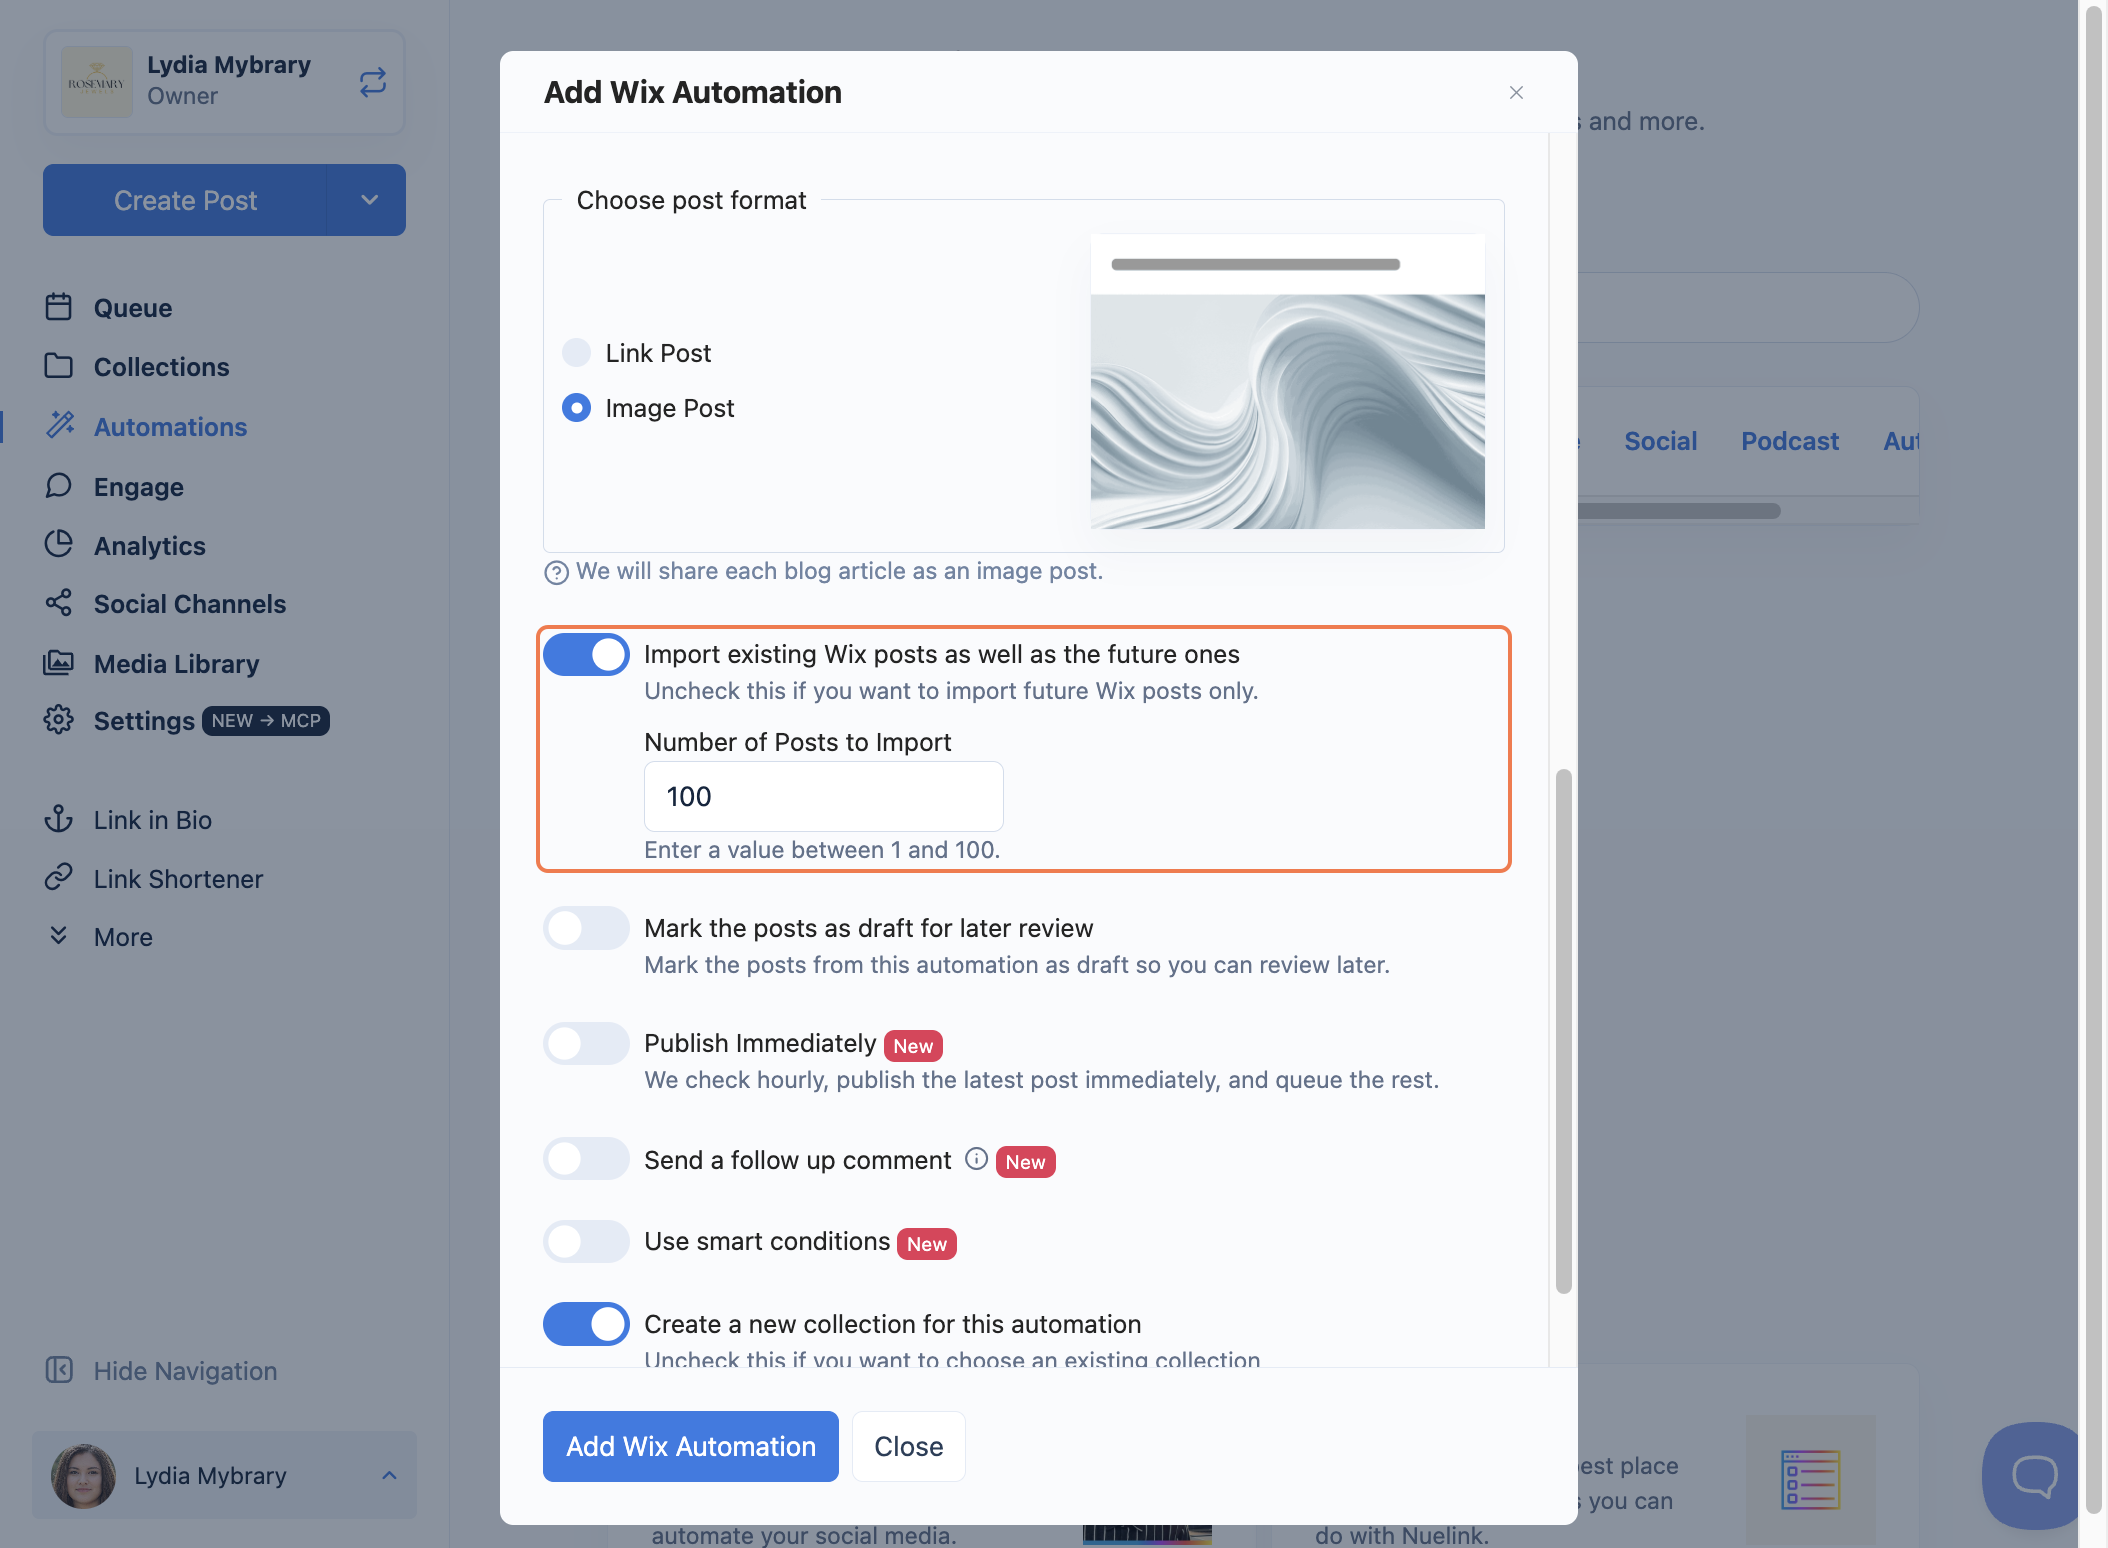Screen dimensions: 2108x1548
Task: Switch to the Social tab
Action: [x=1660, y=441]
